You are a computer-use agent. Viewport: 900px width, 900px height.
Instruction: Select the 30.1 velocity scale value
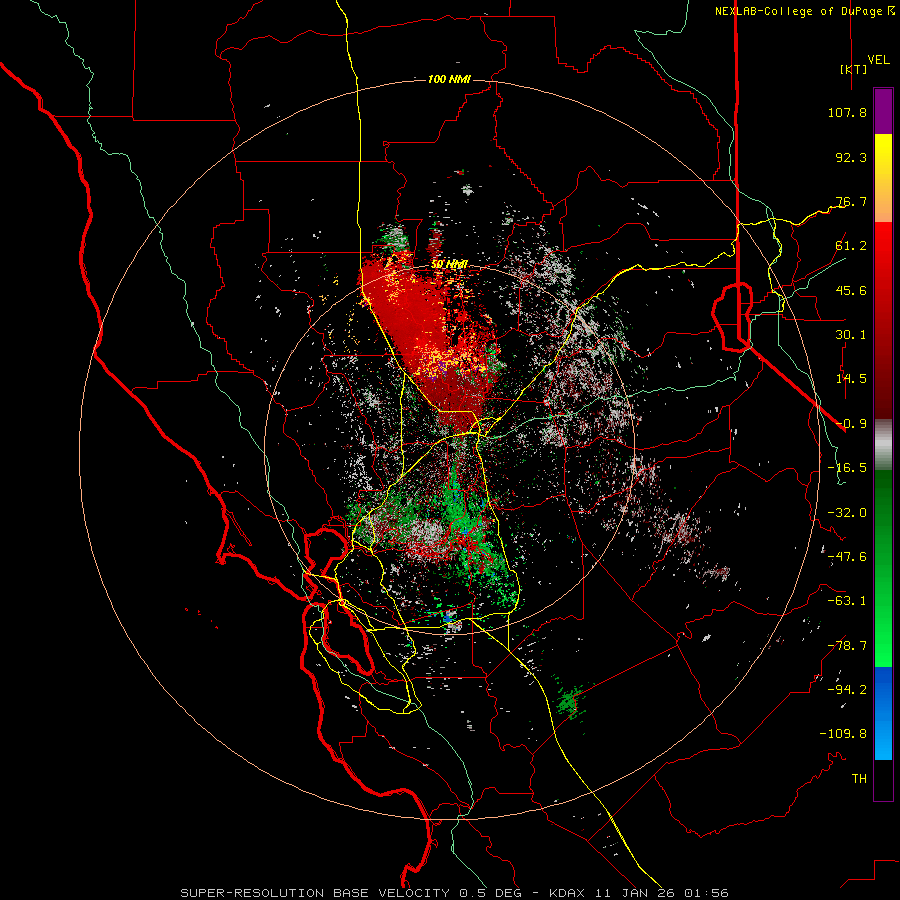(x=851, y=335)
